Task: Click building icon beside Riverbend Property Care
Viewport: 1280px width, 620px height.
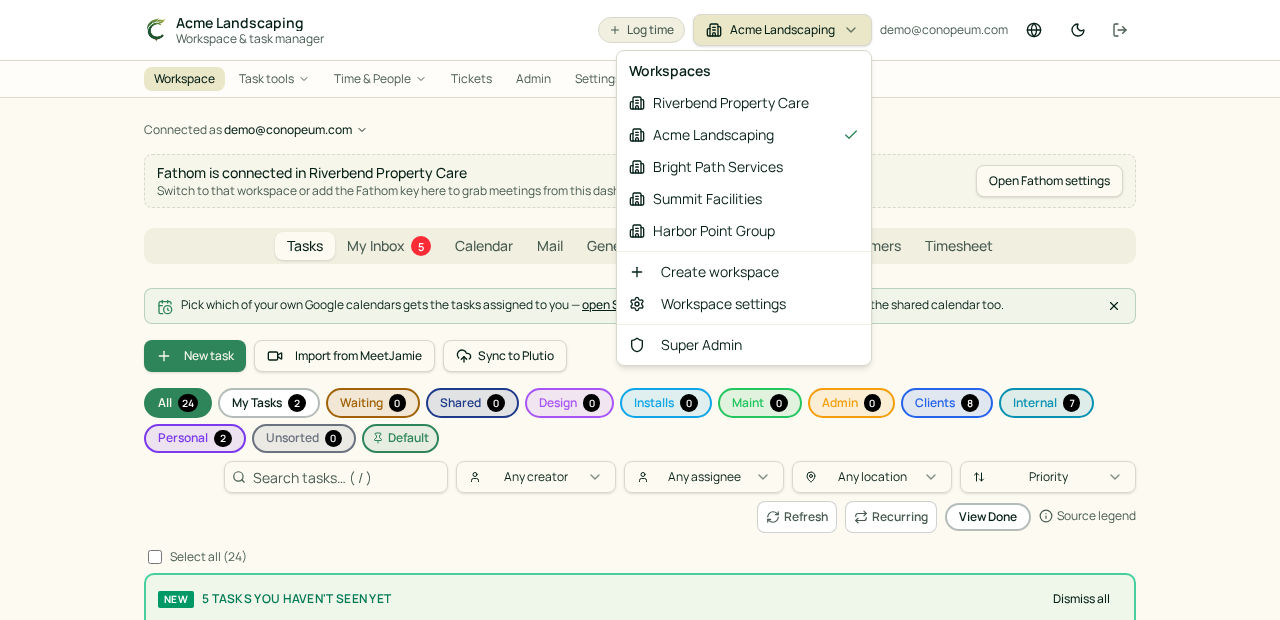Action: coord(637,103)
